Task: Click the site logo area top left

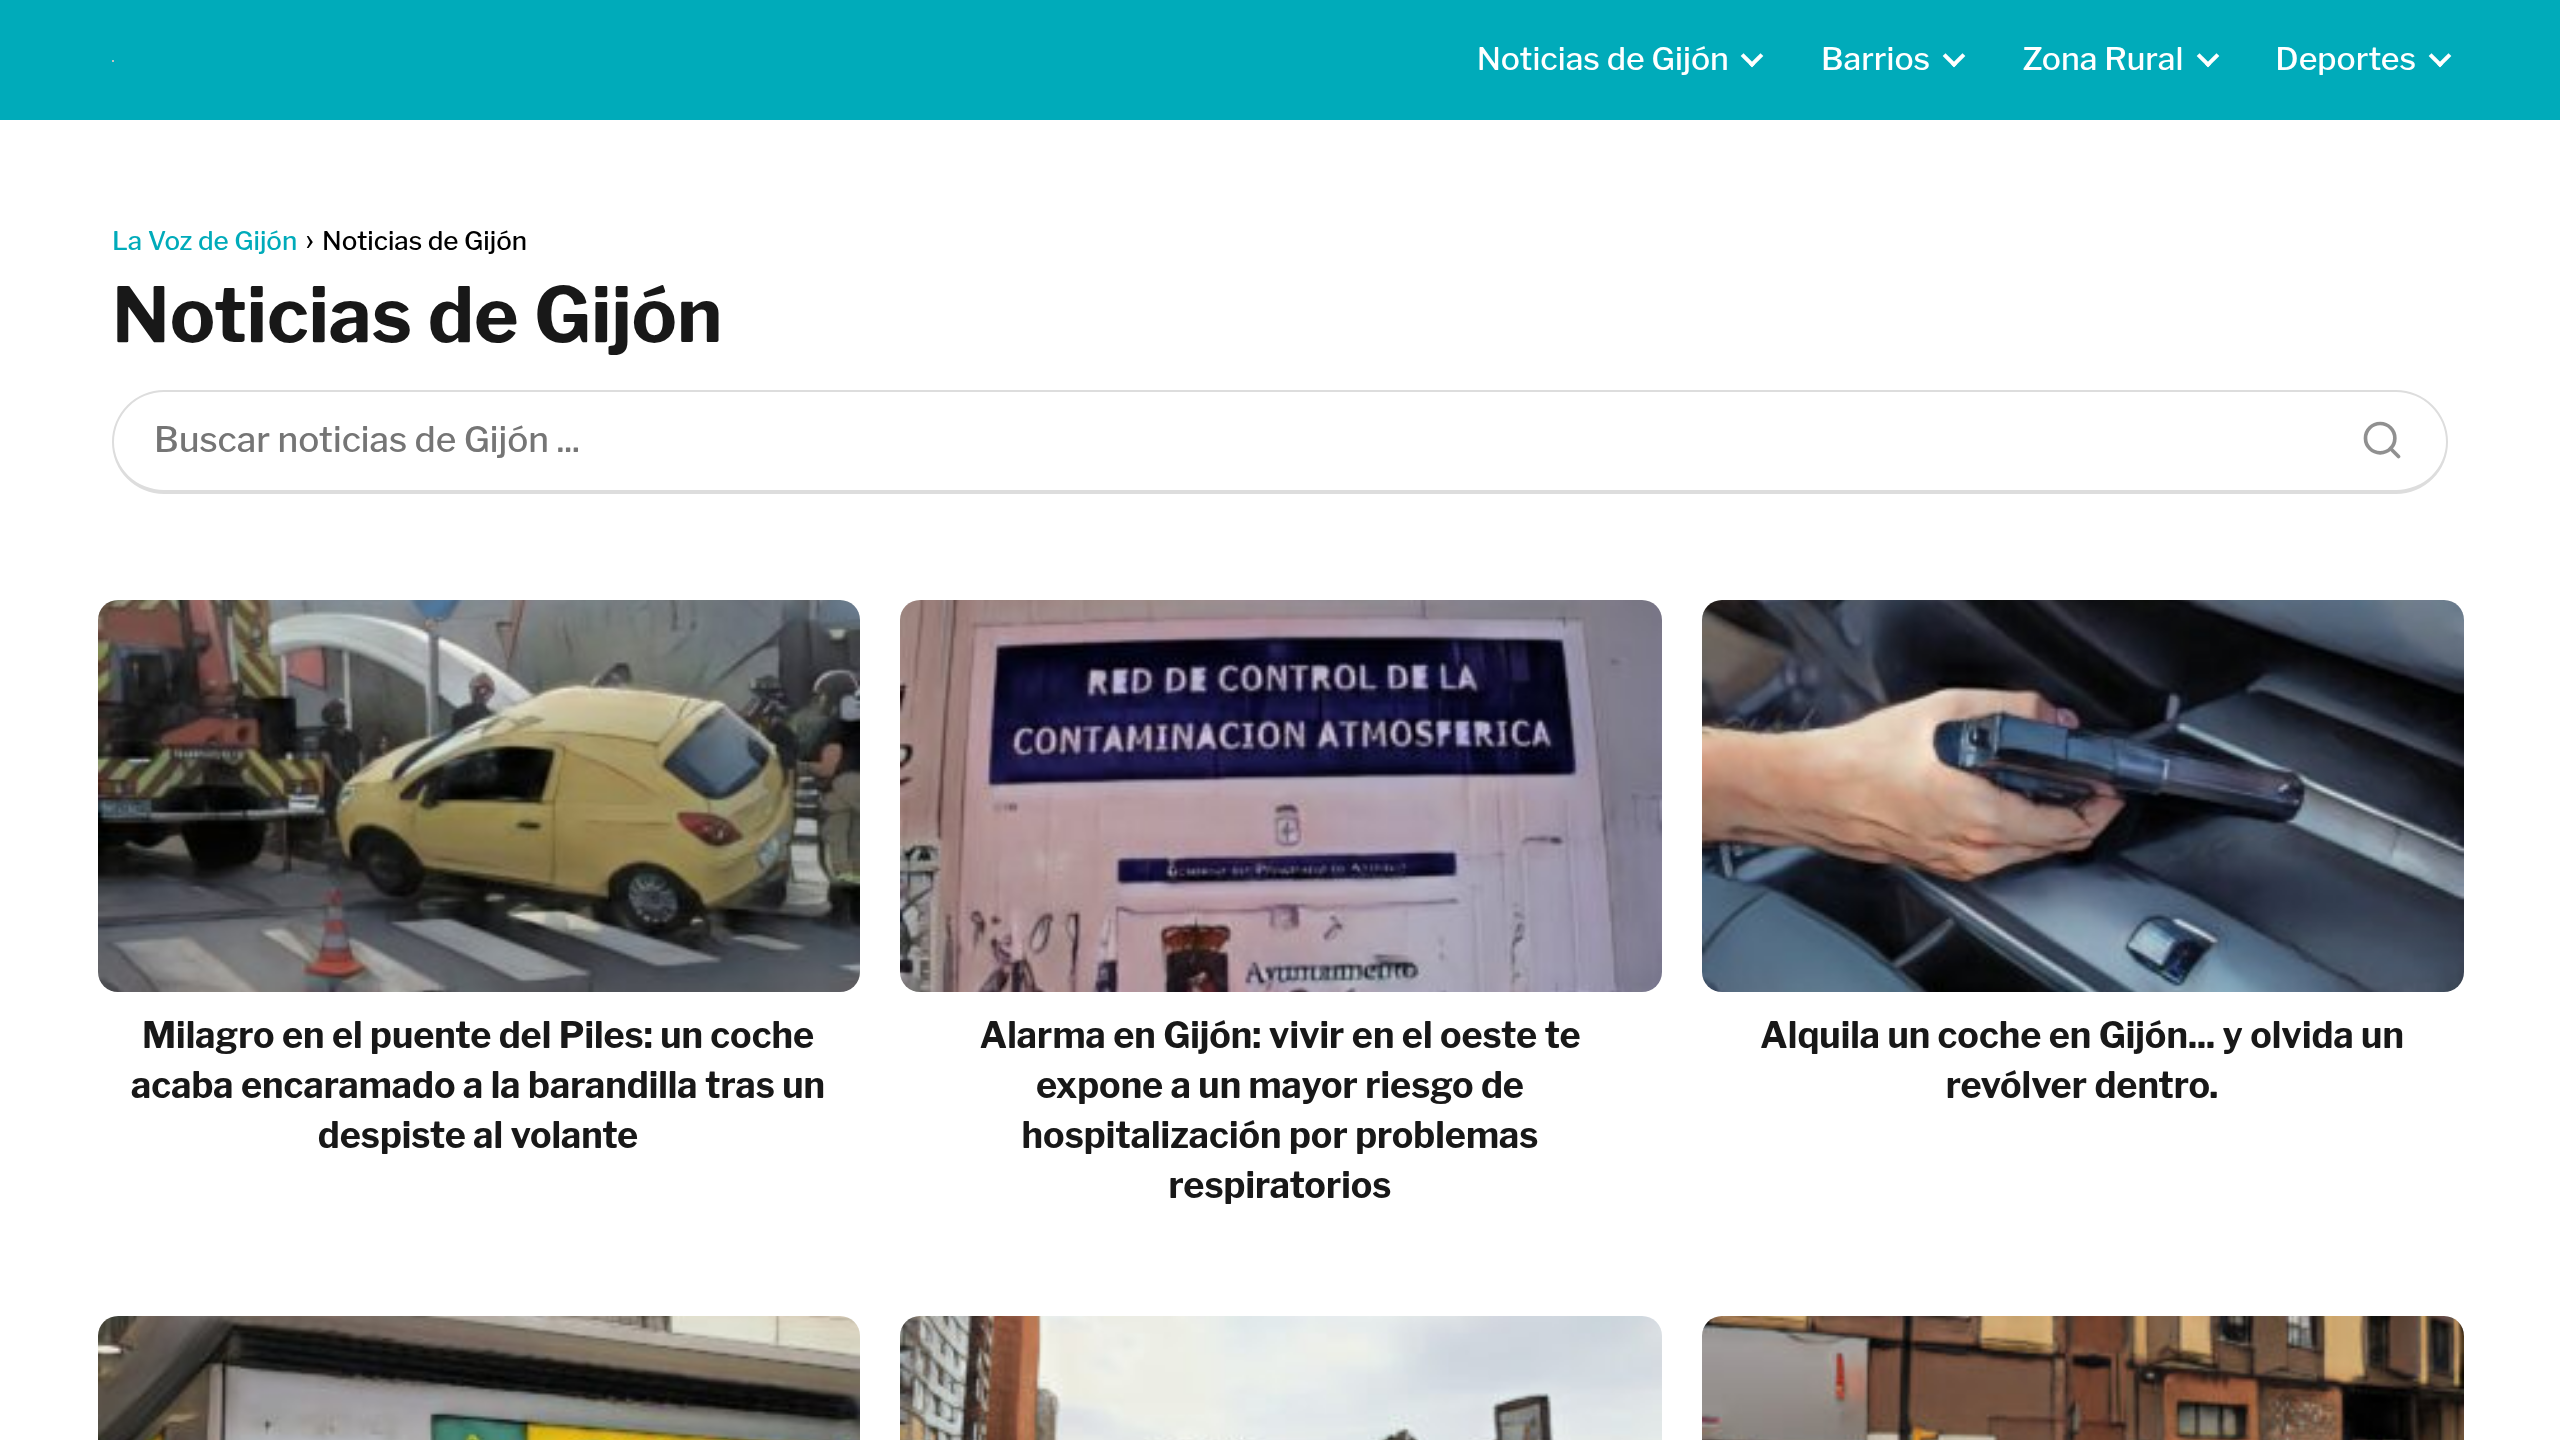Action: point(113,59)
